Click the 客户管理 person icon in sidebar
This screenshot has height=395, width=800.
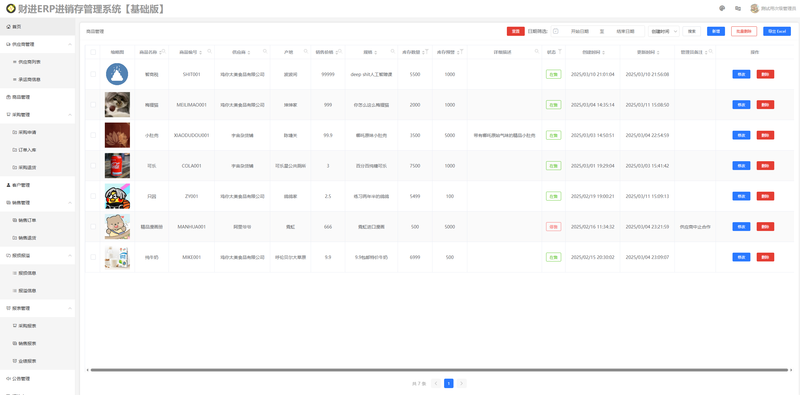[x=8, y=185]
